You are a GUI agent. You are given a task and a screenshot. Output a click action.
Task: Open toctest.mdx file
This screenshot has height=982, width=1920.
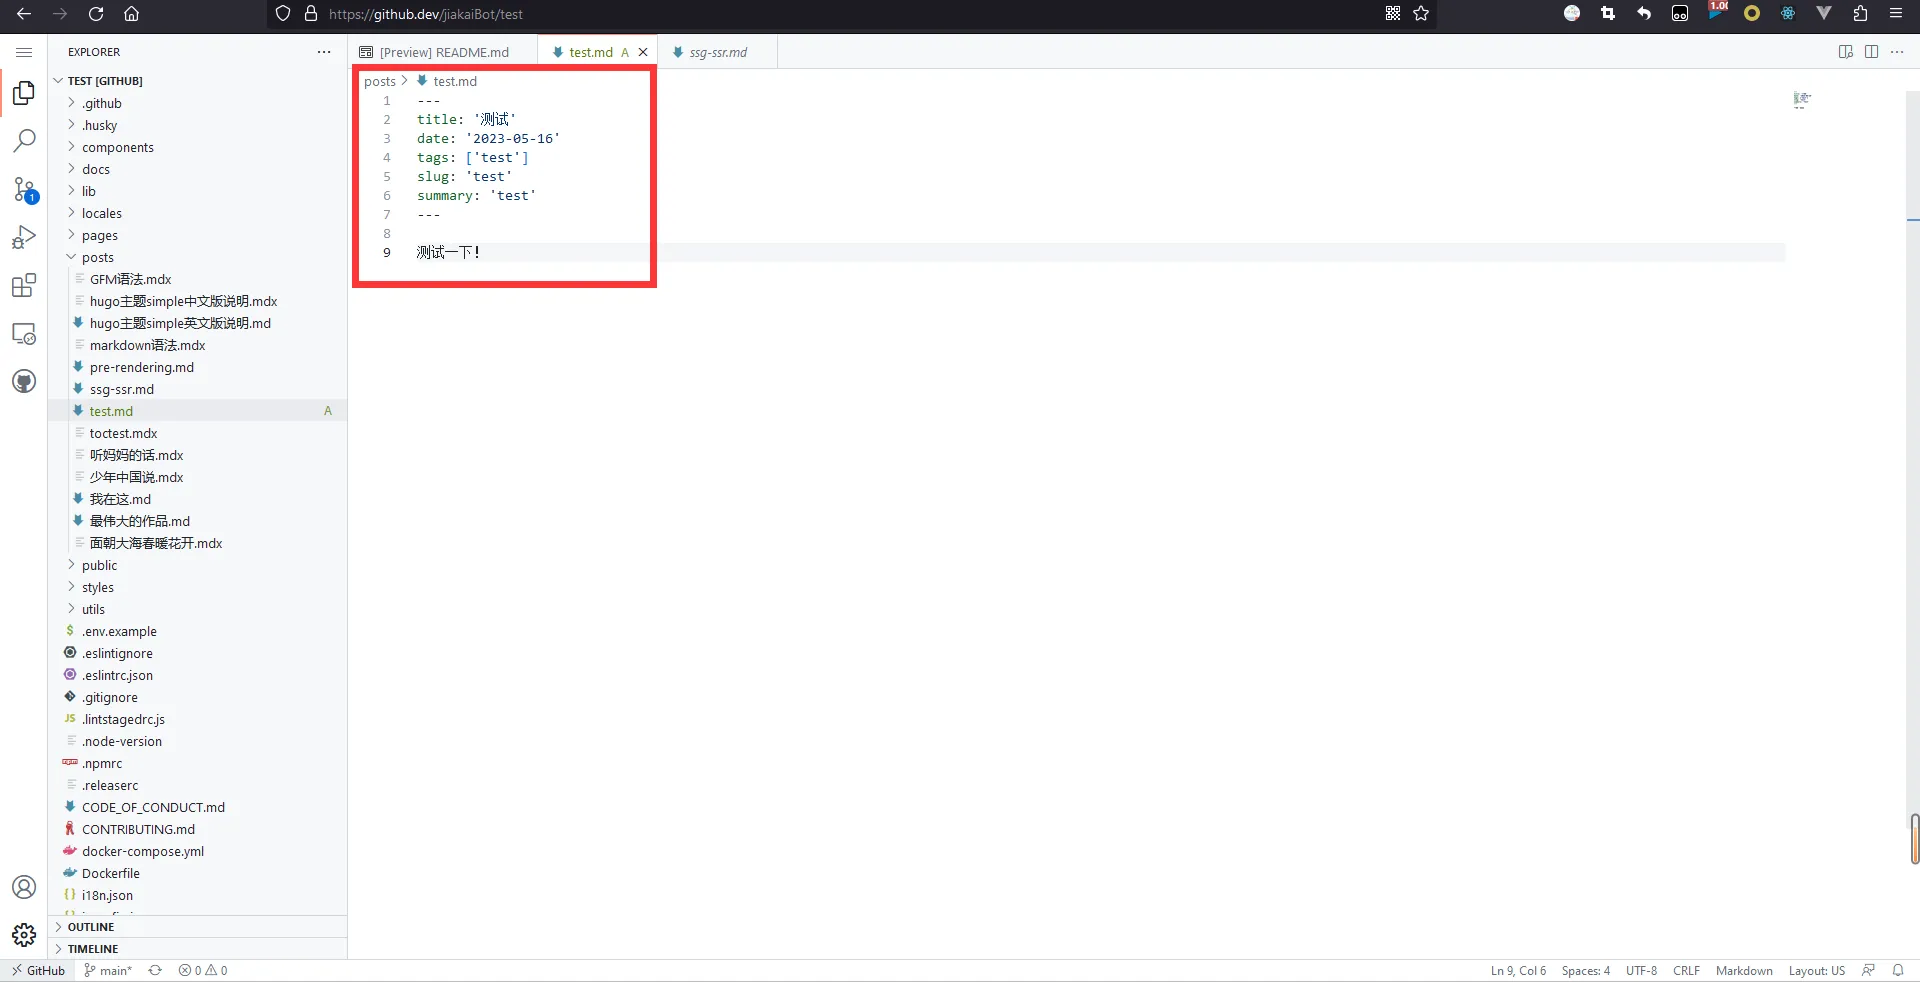pyautogui.click(x=198, y=433)
